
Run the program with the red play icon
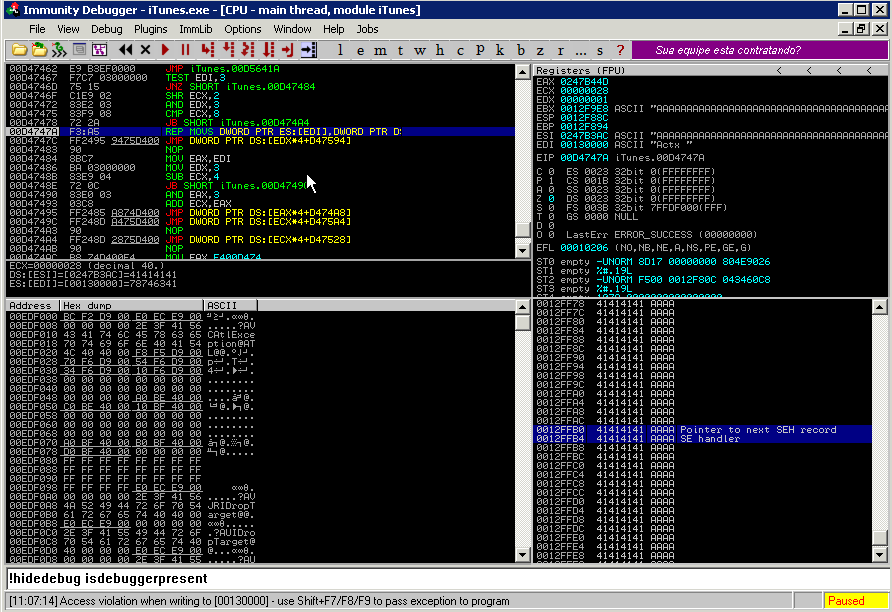166,50
